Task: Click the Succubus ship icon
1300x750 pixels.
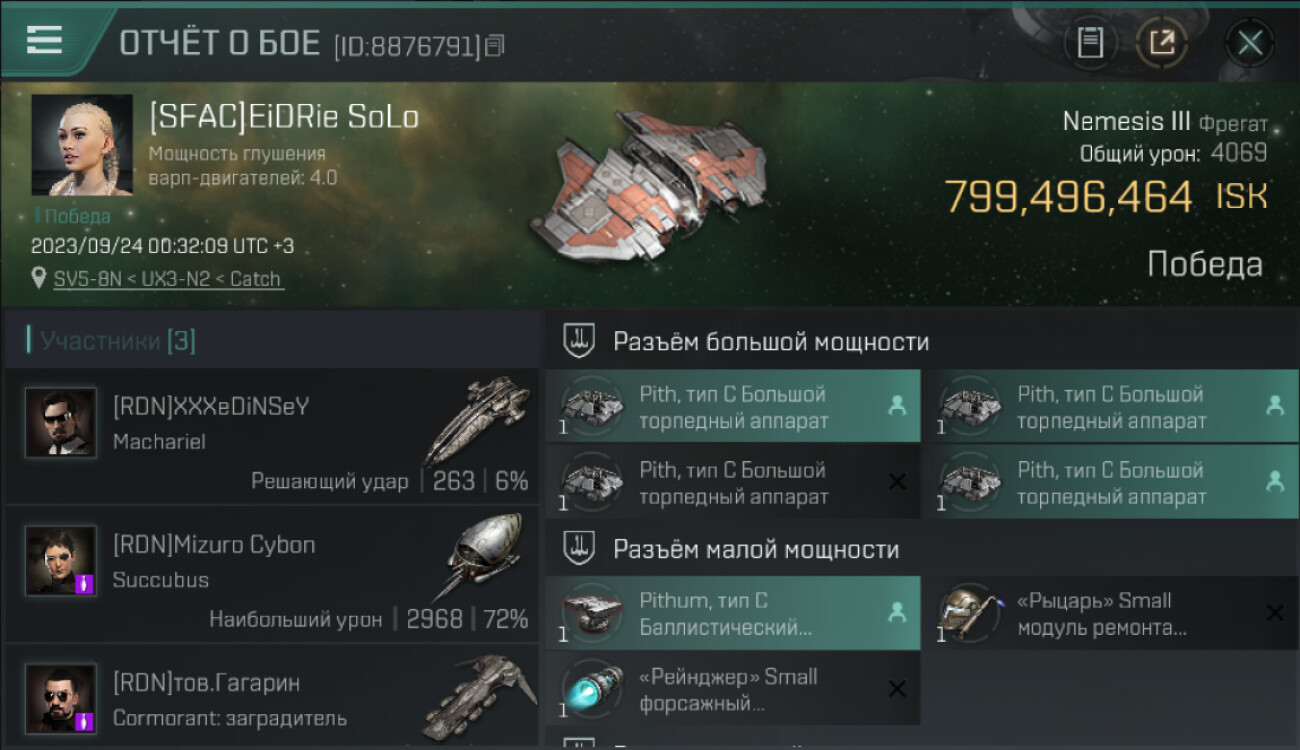Action: point(485,558)
